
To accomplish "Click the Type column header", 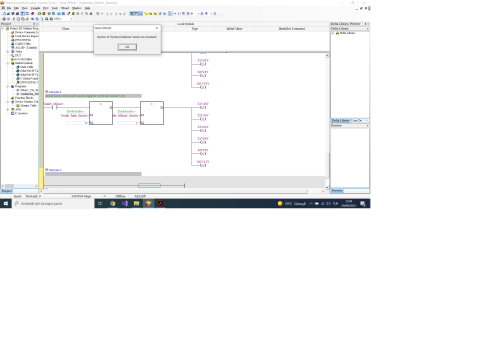I will [x=195, y=29].
